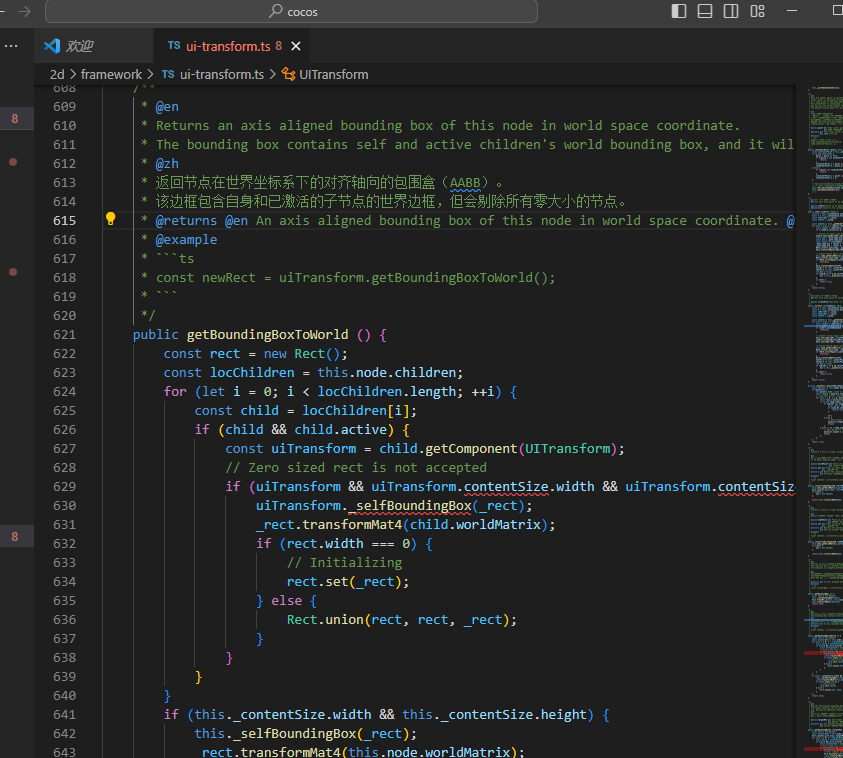Click the getBoundingBoxToWorld method name
The width and height of the screenshot is (843, 758).
[267, 334]
